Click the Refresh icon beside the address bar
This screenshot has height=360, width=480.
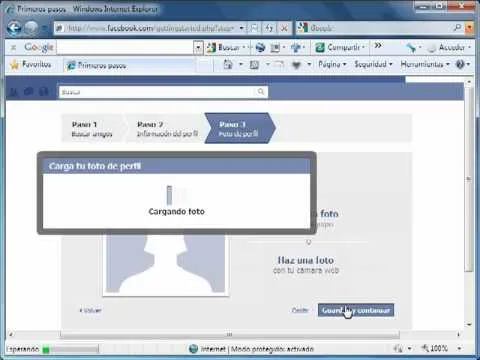(x=269, y=28)
